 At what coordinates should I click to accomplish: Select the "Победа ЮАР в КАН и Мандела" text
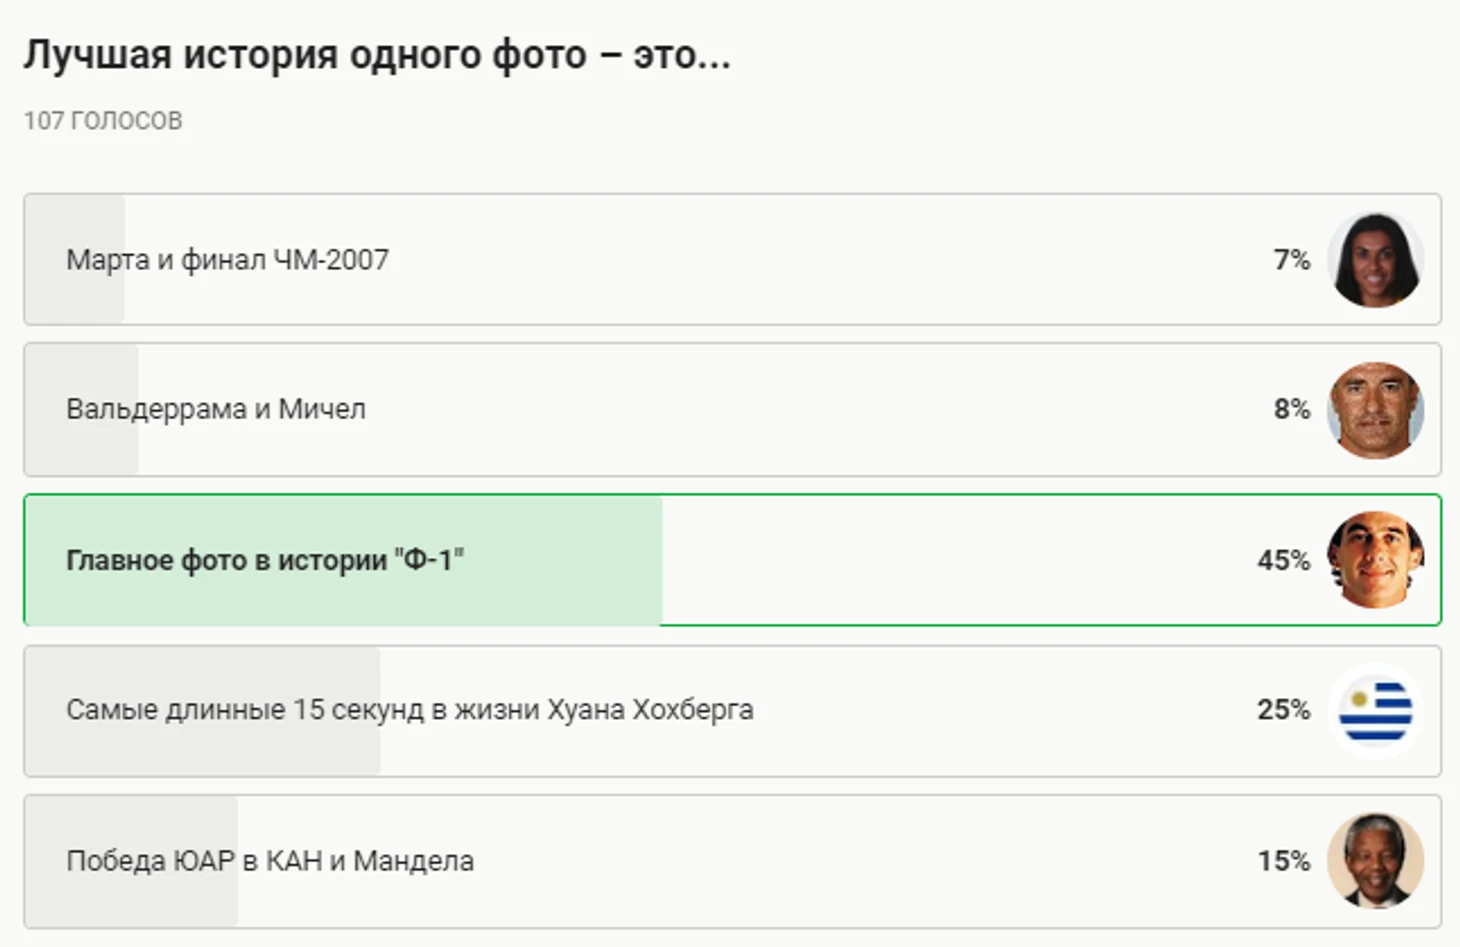coord(270,861)
